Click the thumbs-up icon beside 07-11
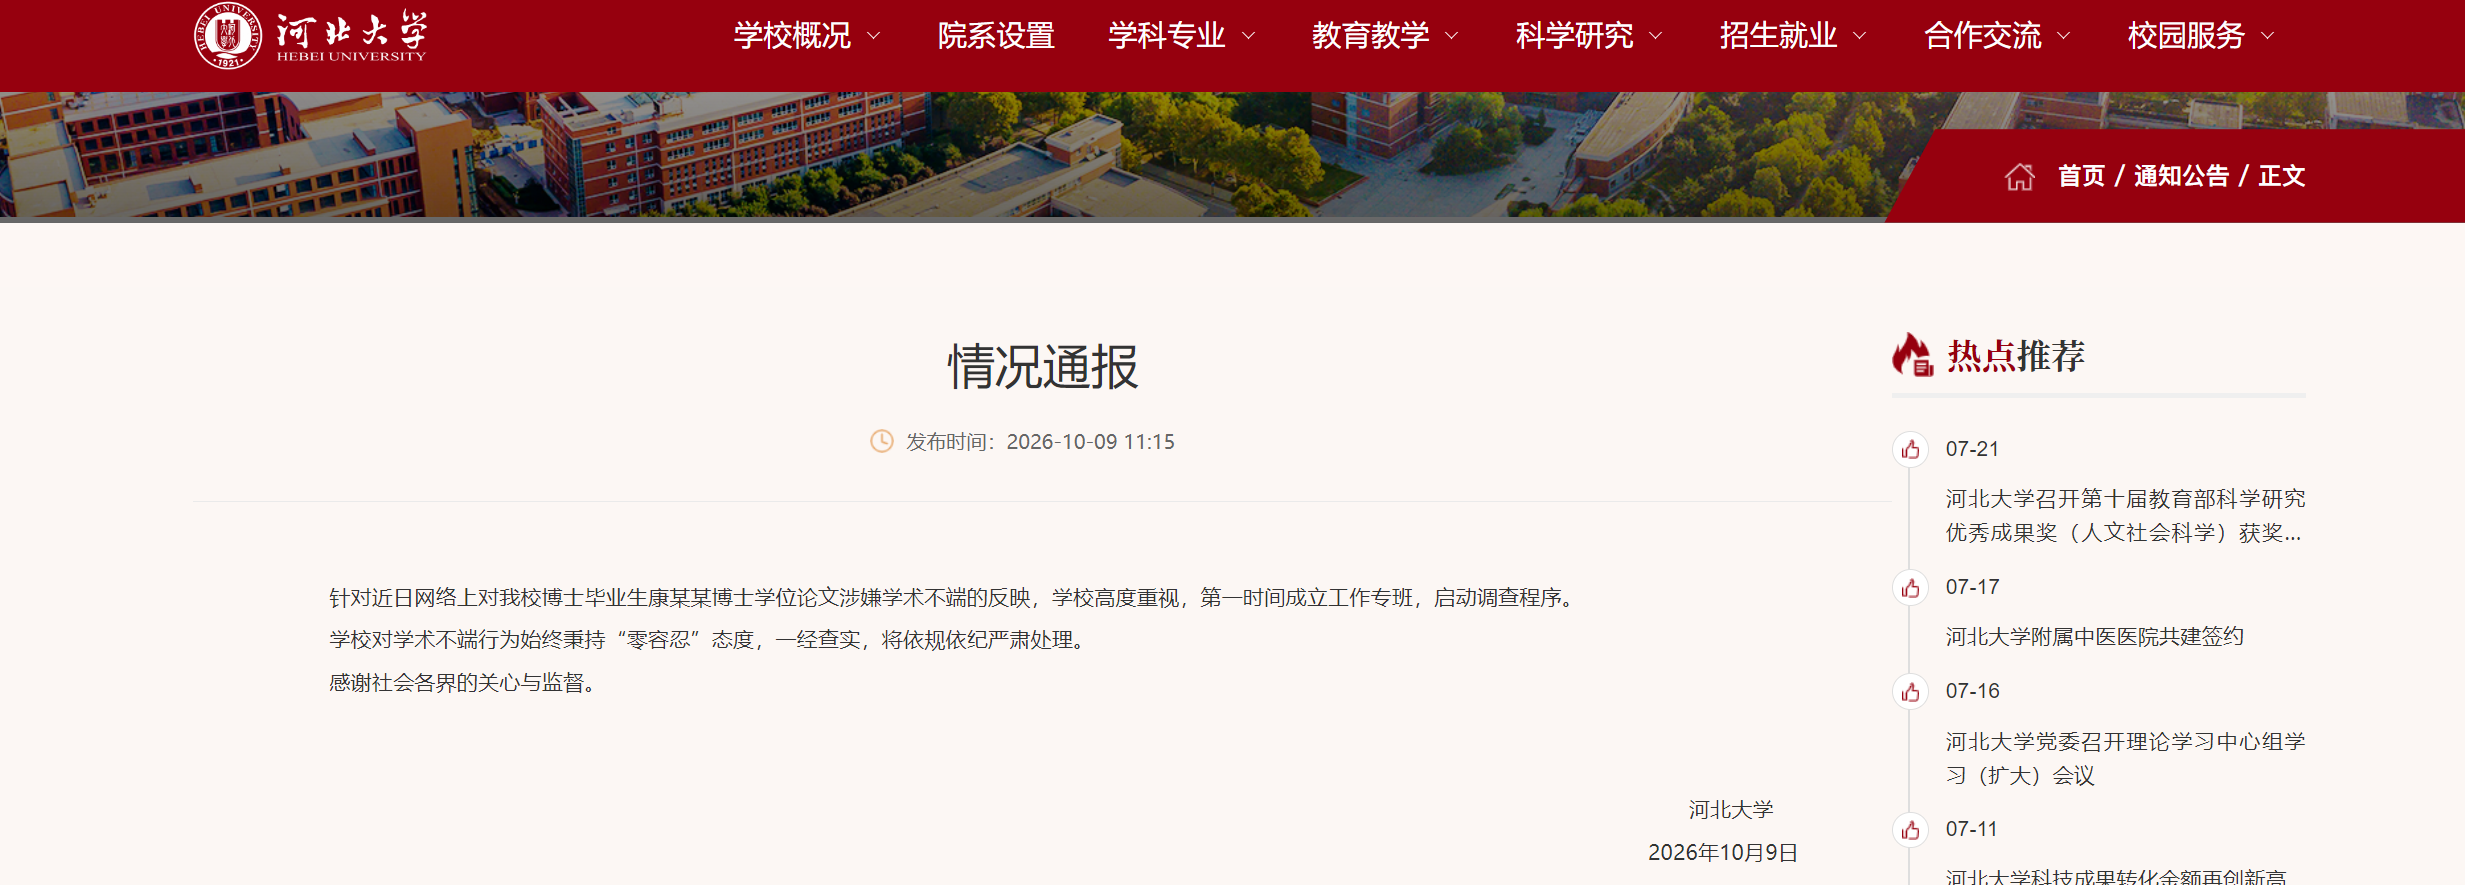Viewport: 2465px width, 885px height. click(x=1910, y=830)
